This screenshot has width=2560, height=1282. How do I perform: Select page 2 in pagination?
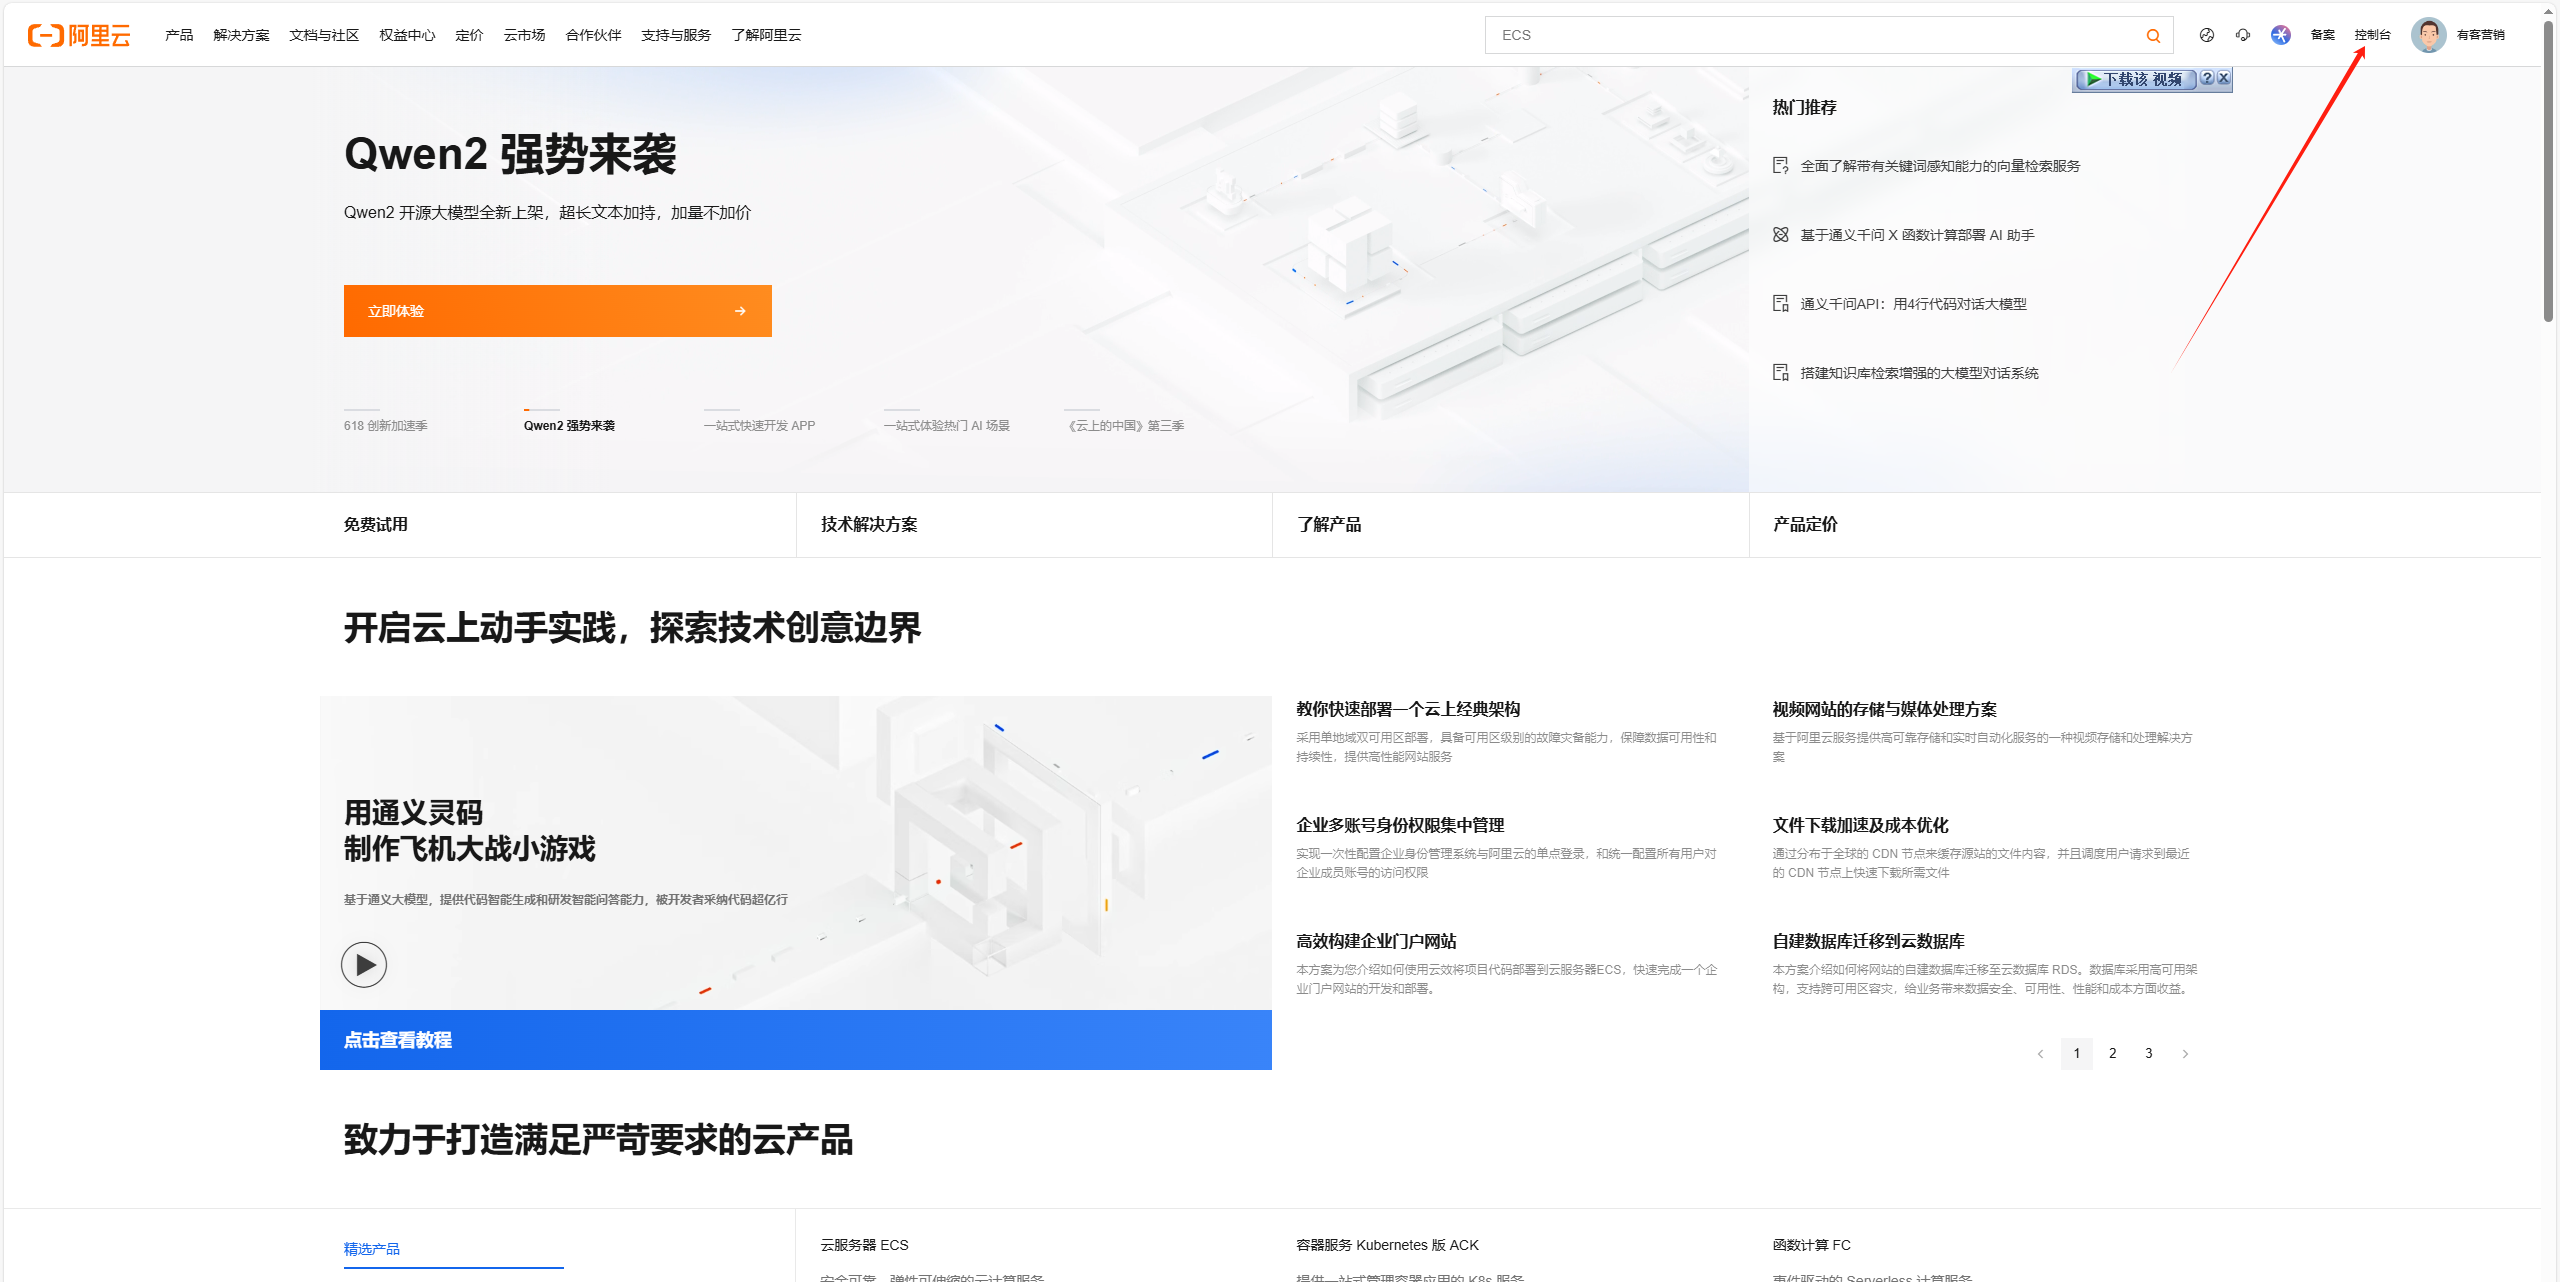(x=2113, y=1054)
